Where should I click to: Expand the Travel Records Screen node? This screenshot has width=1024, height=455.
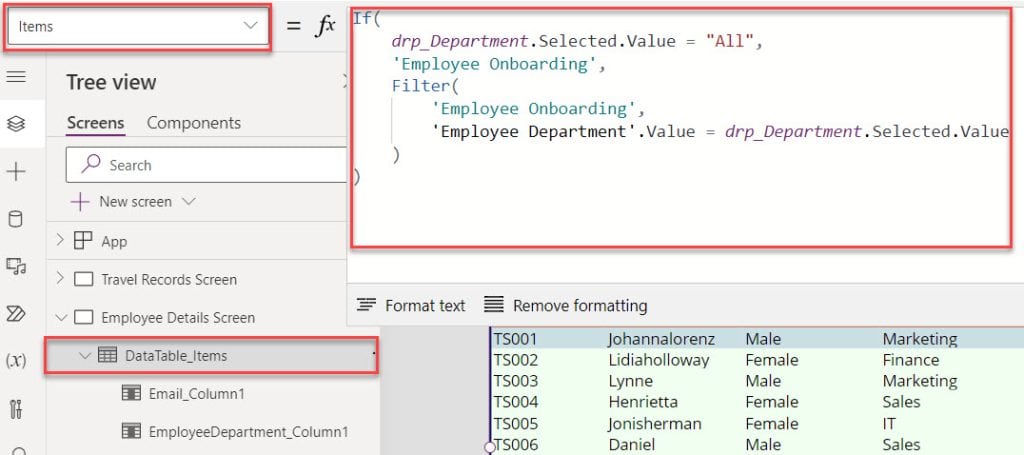(x=60, y=279)
